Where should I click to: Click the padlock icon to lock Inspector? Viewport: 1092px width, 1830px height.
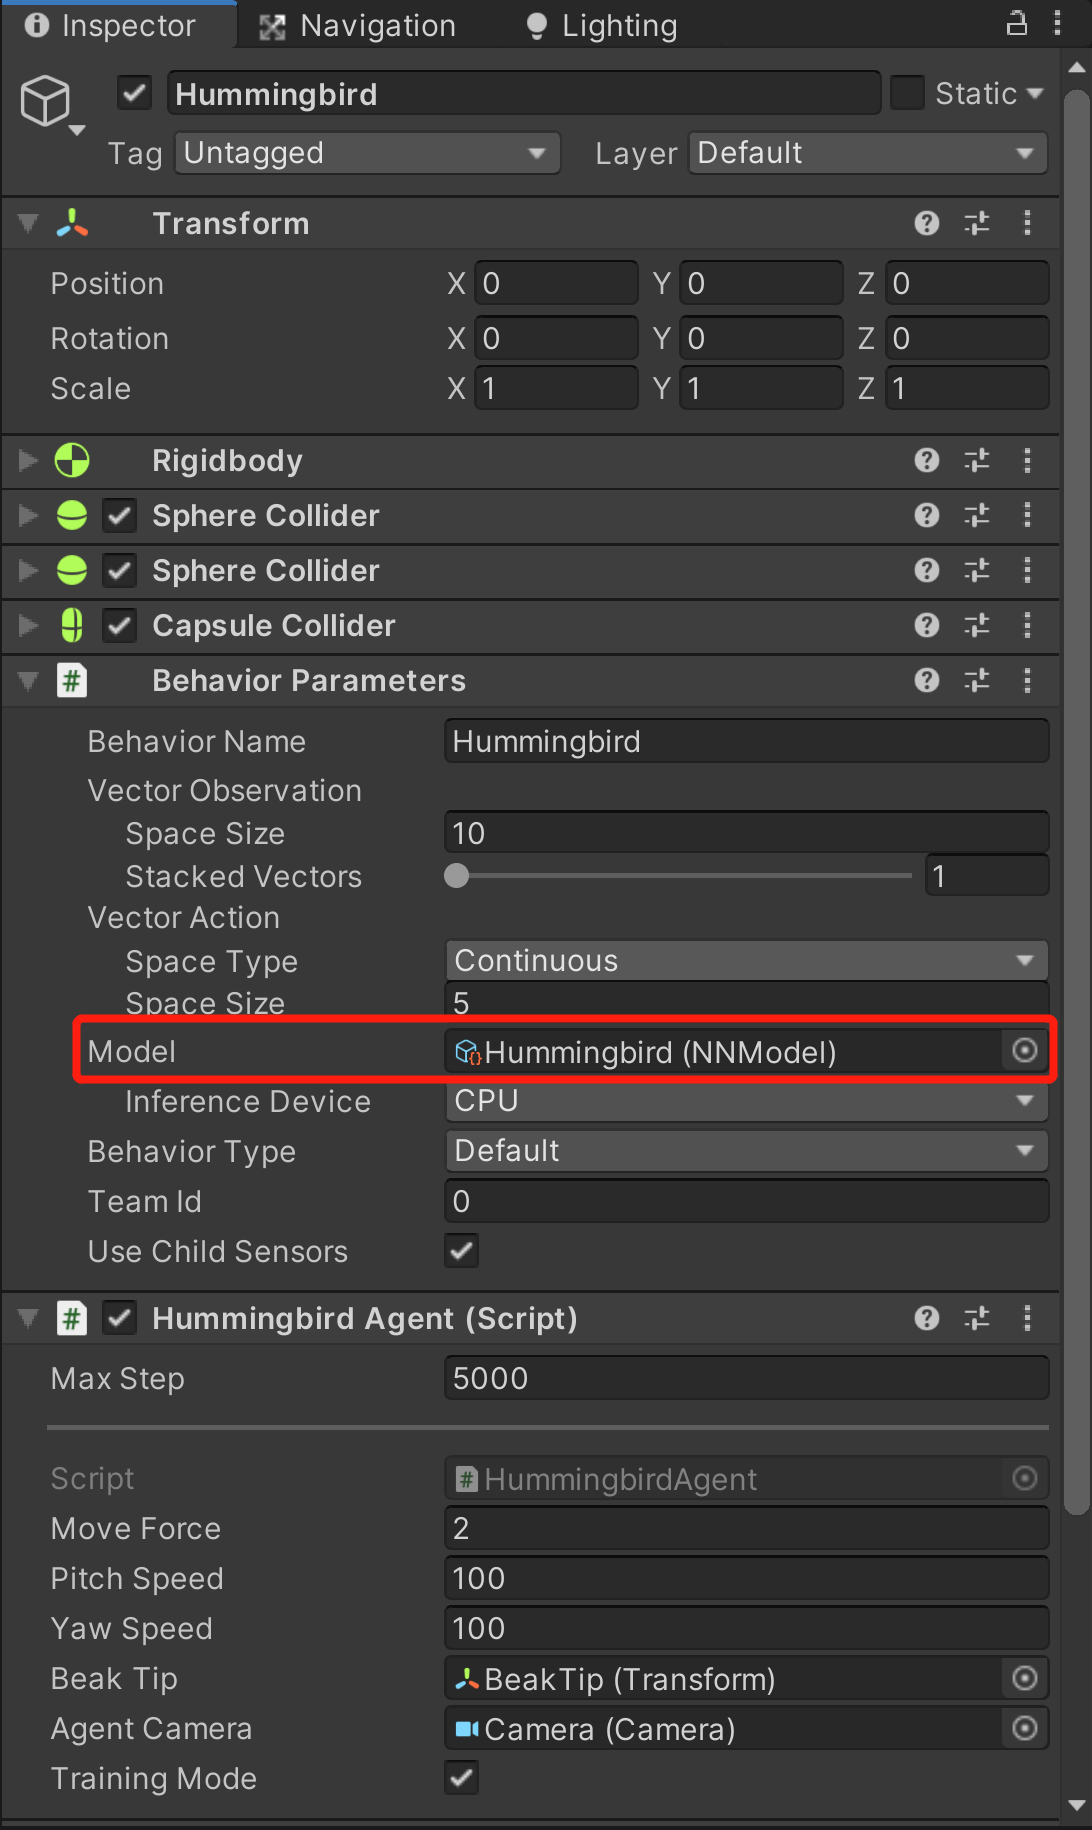click(1015, 22)
